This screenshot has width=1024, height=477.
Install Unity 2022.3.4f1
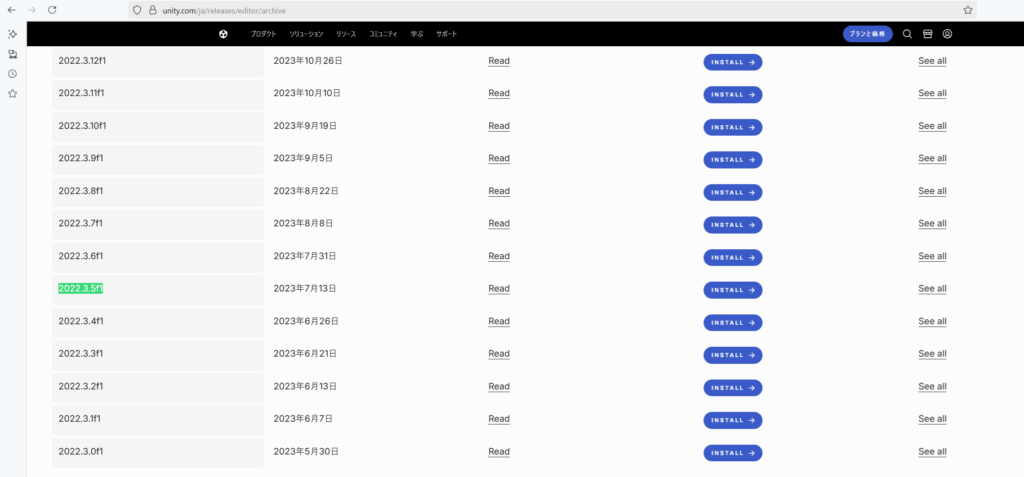(x=733, y=322)
